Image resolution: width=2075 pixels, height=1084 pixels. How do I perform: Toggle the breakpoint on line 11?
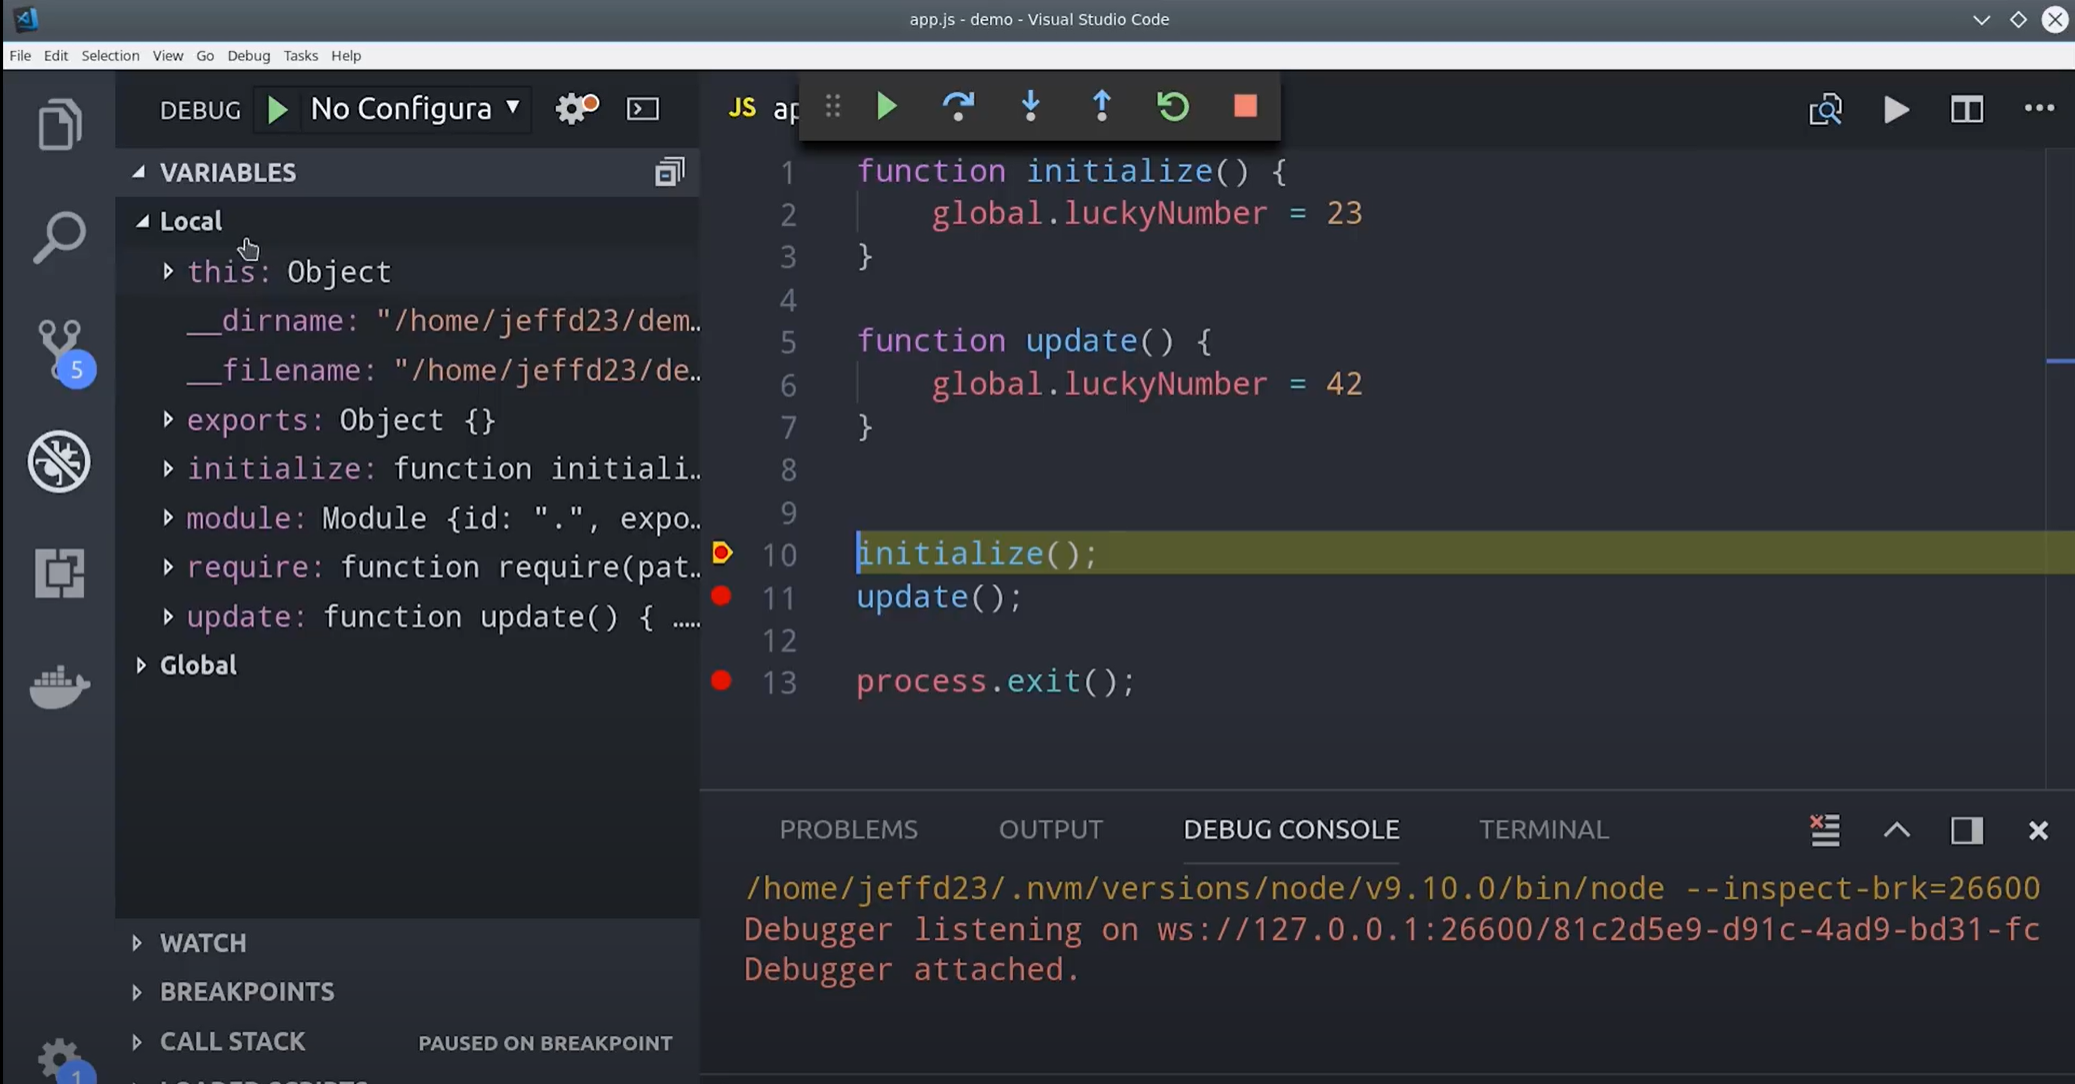pos(721,596)
